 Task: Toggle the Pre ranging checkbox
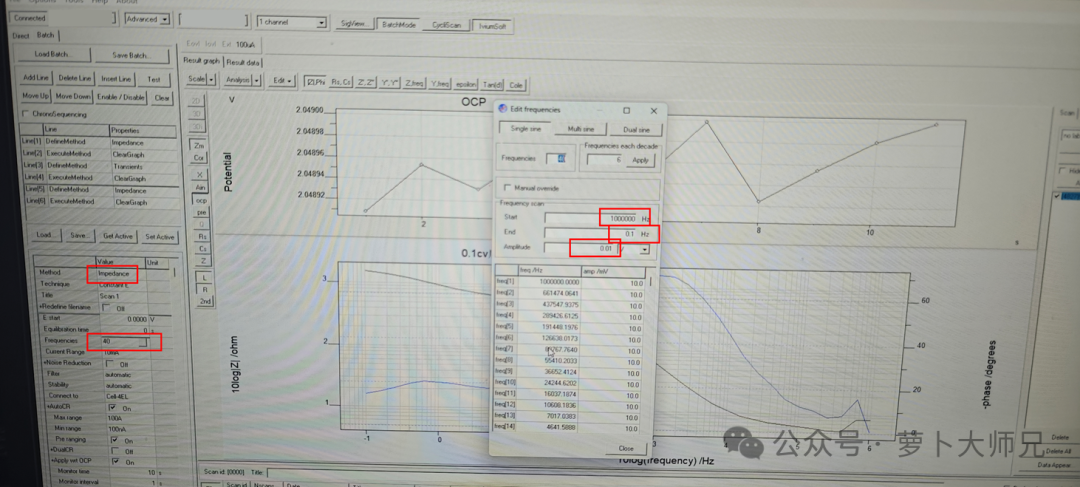(115, 439)
